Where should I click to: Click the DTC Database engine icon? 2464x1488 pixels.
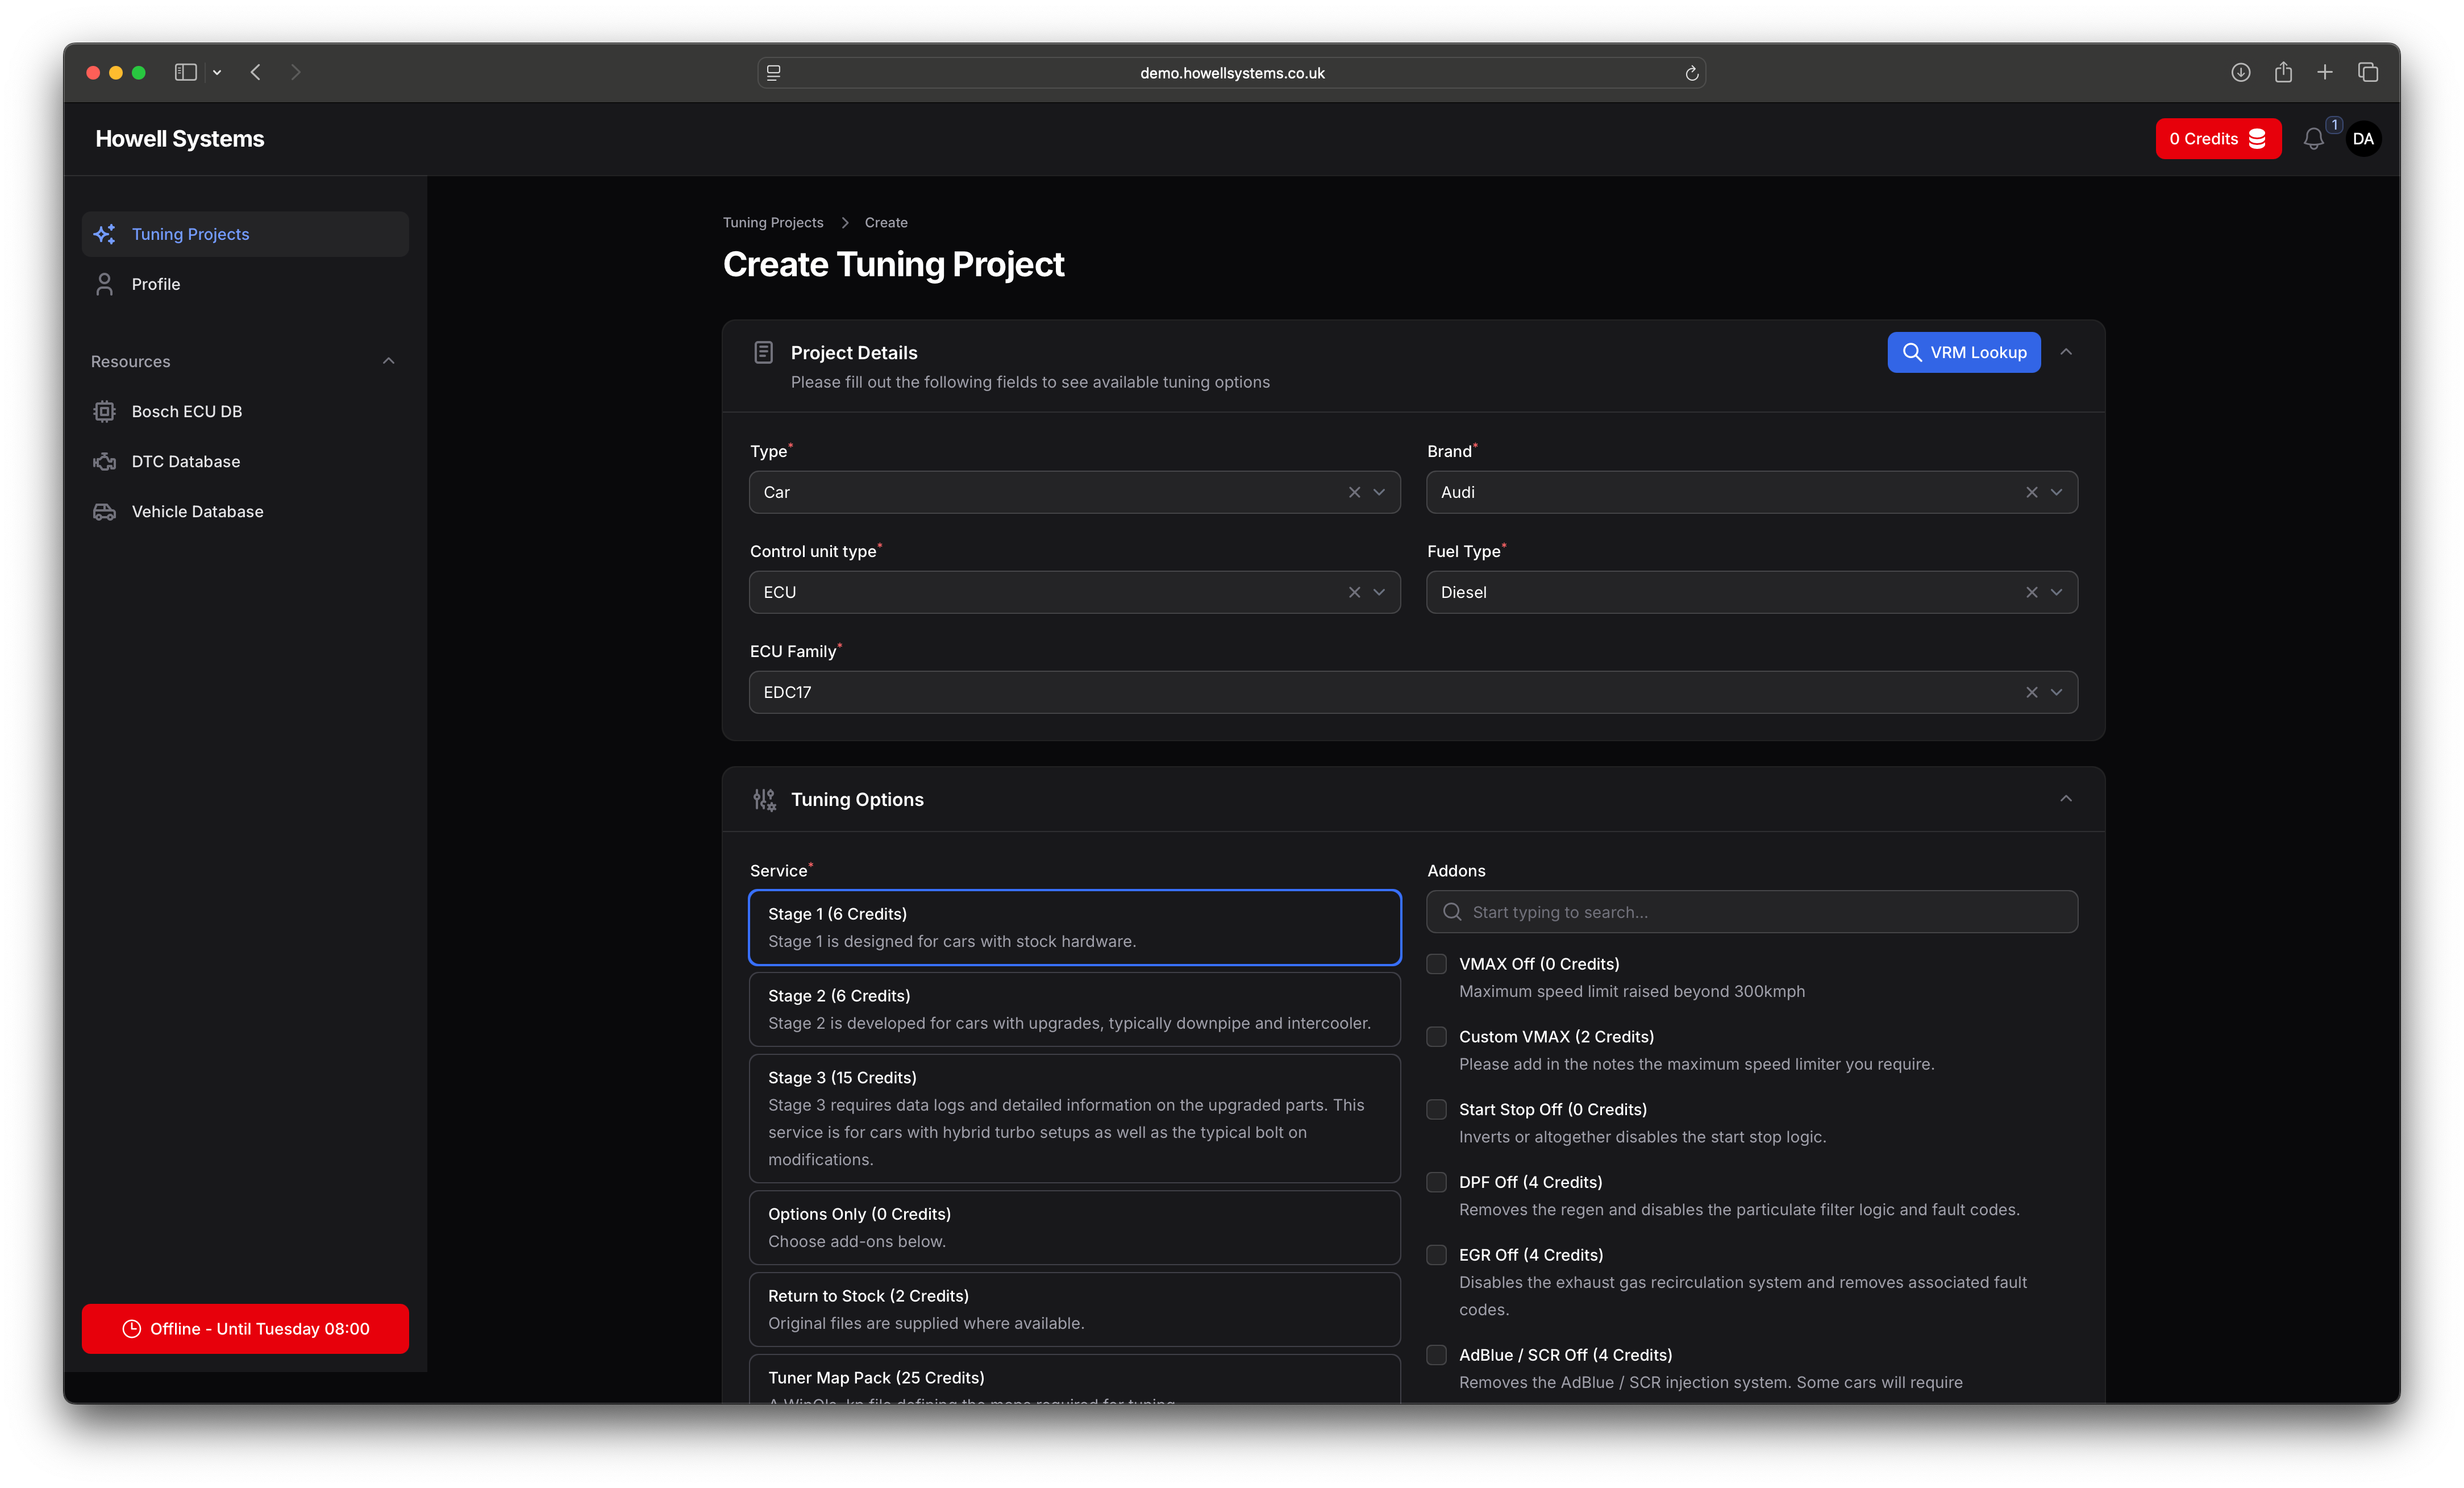click(104, 461)
